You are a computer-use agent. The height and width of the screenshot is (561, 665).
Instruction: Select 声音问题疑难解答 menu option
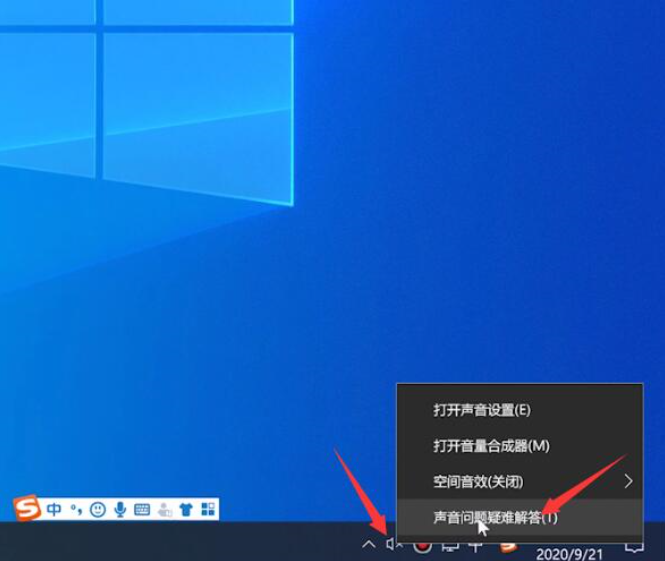click(x=495, y=517)
